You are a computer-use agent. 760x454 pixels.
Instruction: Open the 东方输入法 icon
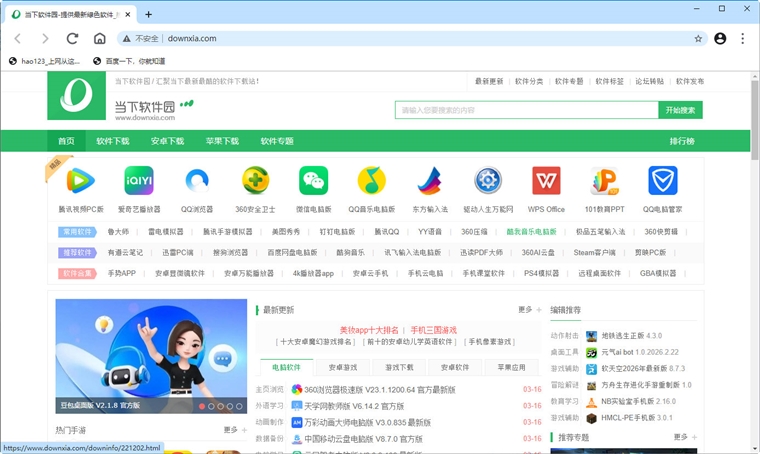[x=430, y=181]
